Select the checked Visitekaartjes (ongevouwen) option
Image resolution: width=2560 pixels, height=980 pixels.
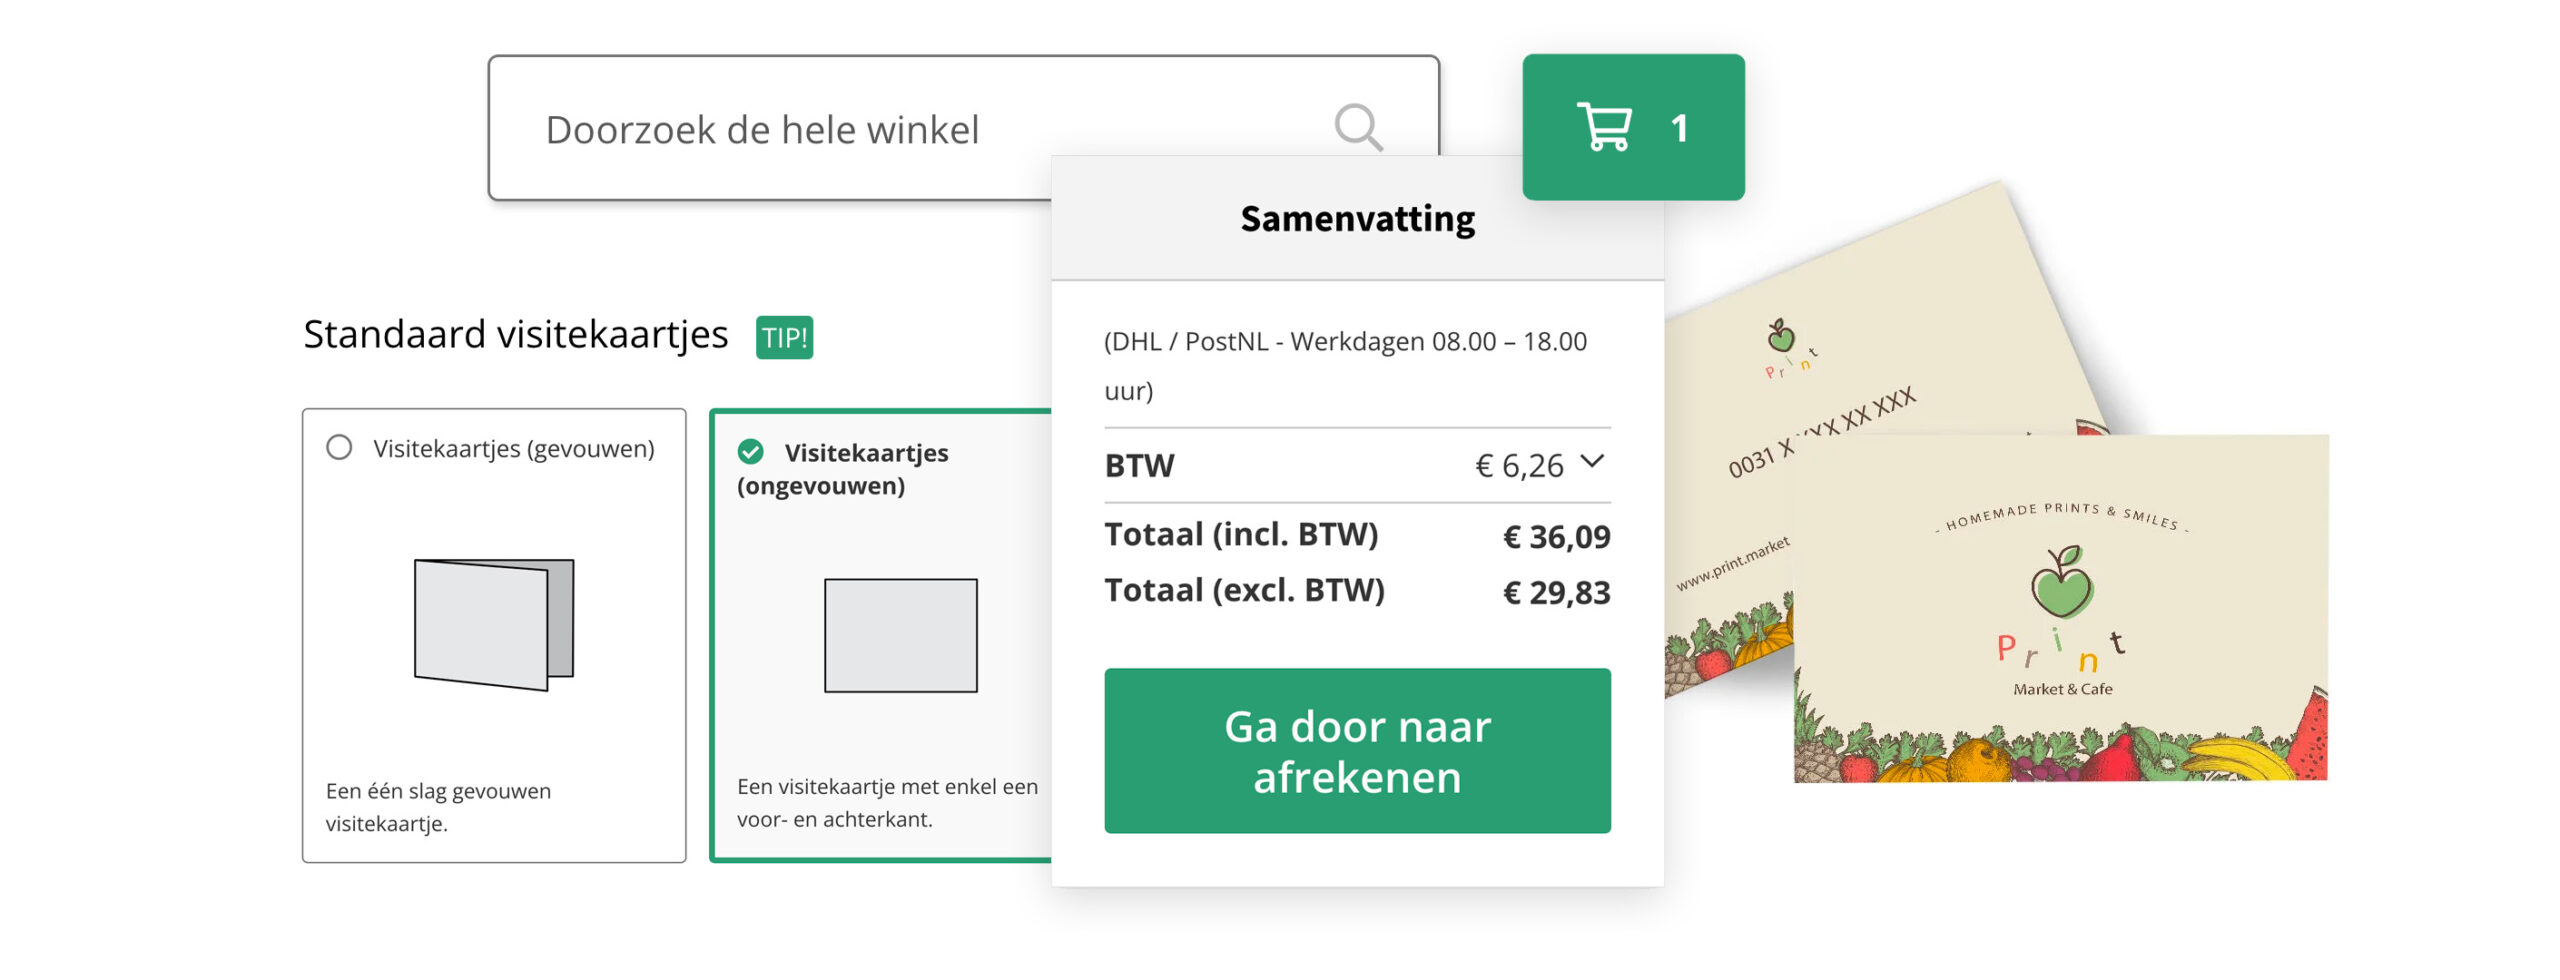click(x=751, y=452)
